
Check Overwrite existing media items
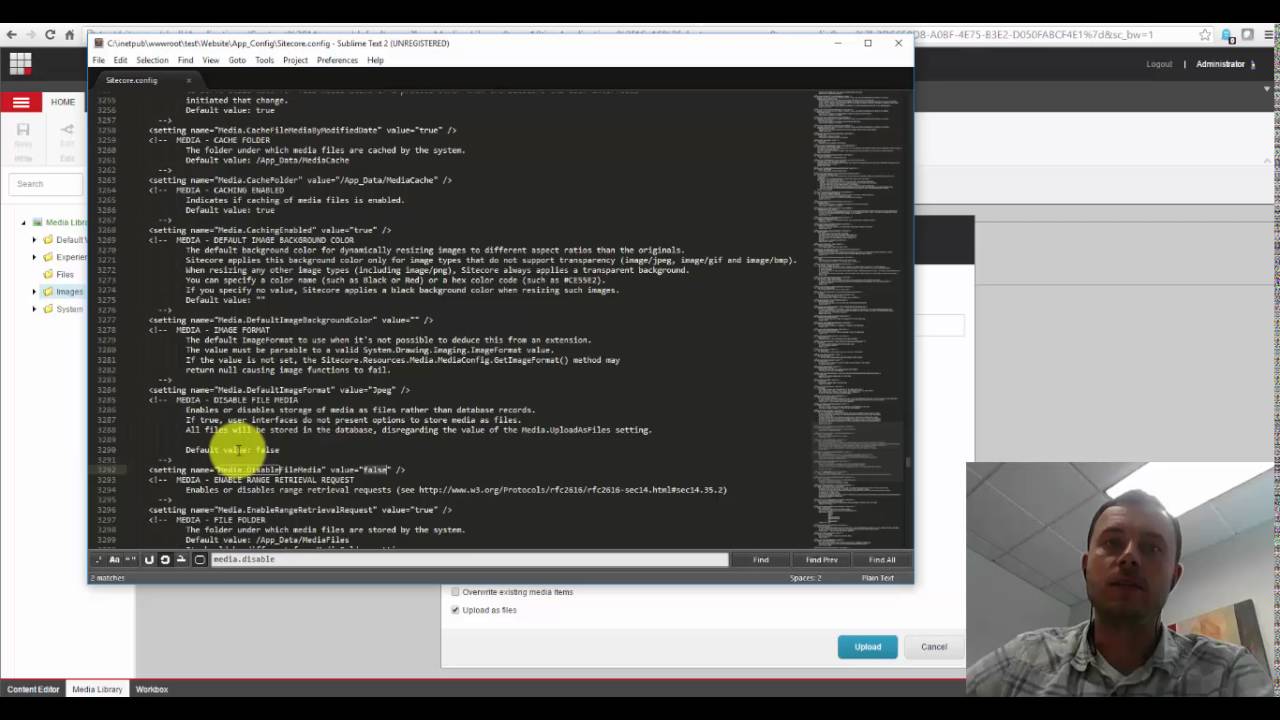(x=455, y=592)
